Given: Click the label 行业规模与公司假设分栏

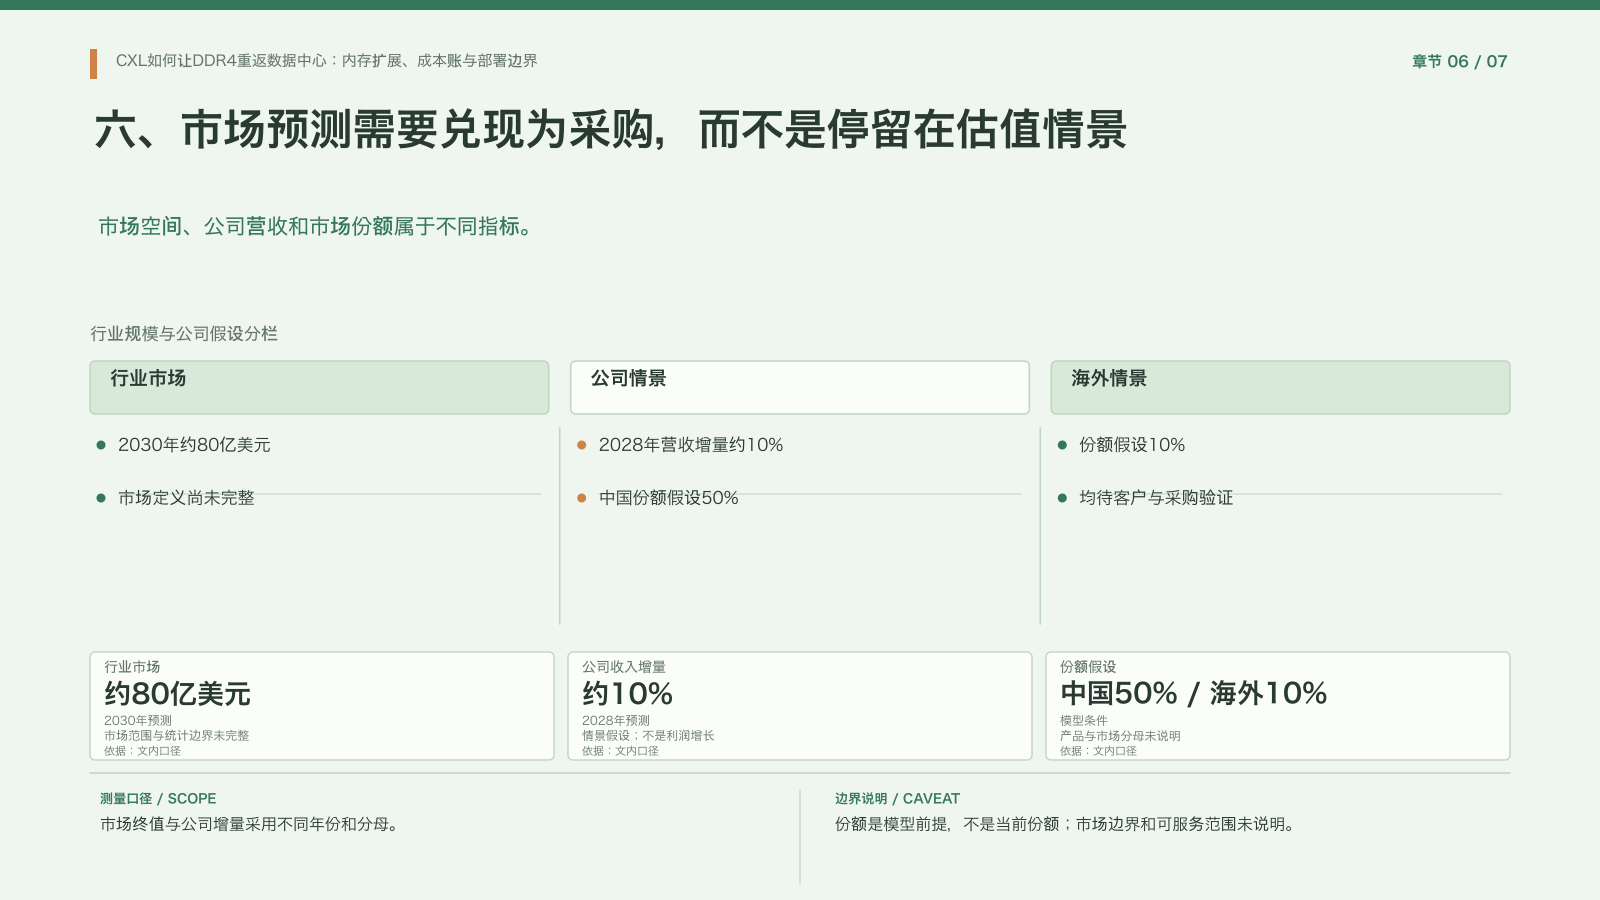Looking at the screenshot, I should (184, 334).
